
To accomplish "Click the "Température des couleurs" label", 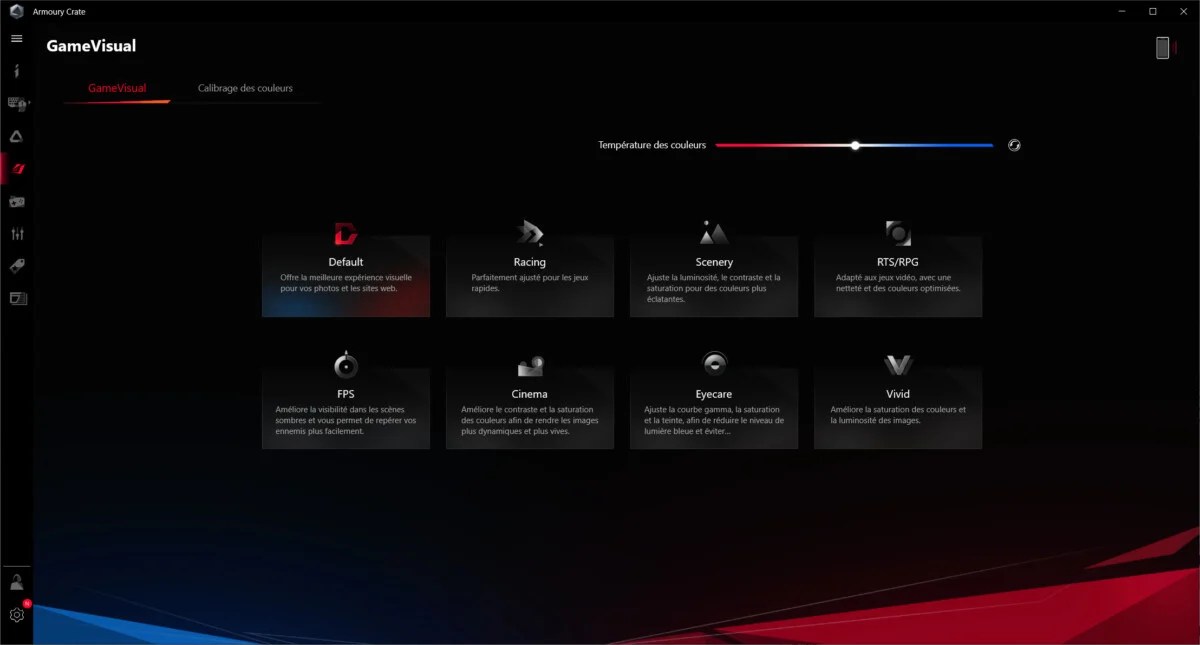I will coord(652,145).
